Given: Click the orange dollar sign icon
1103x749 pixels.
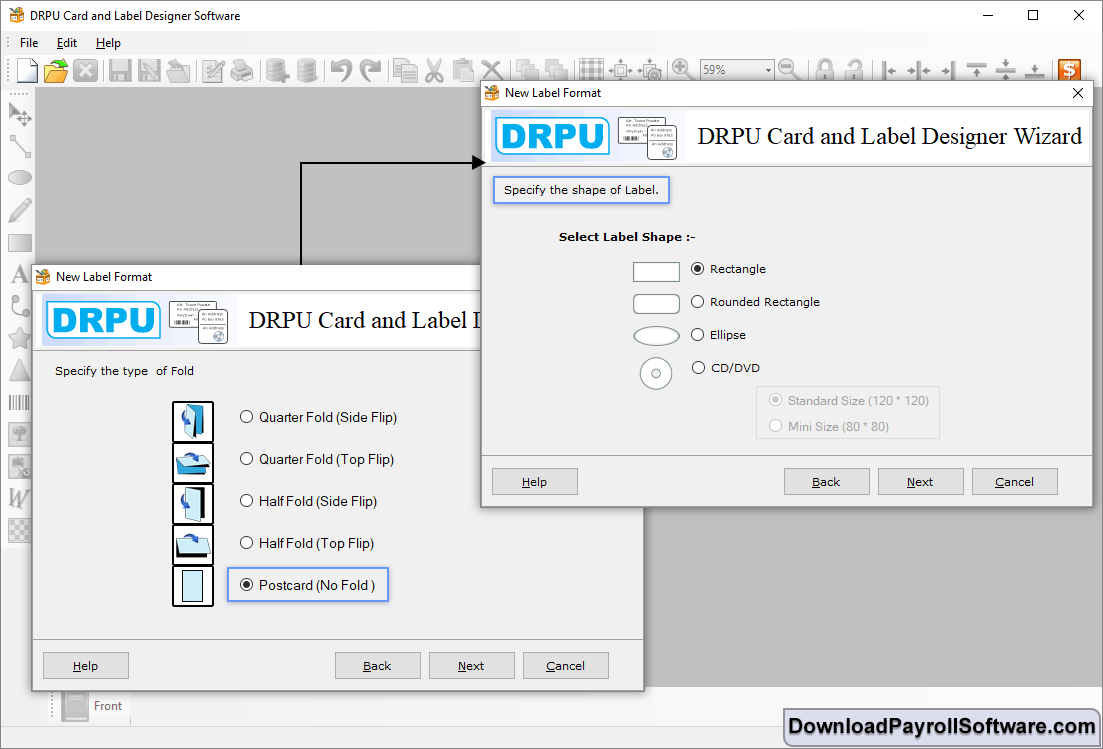Looking at the screenshot, I should coord(1069,70).
